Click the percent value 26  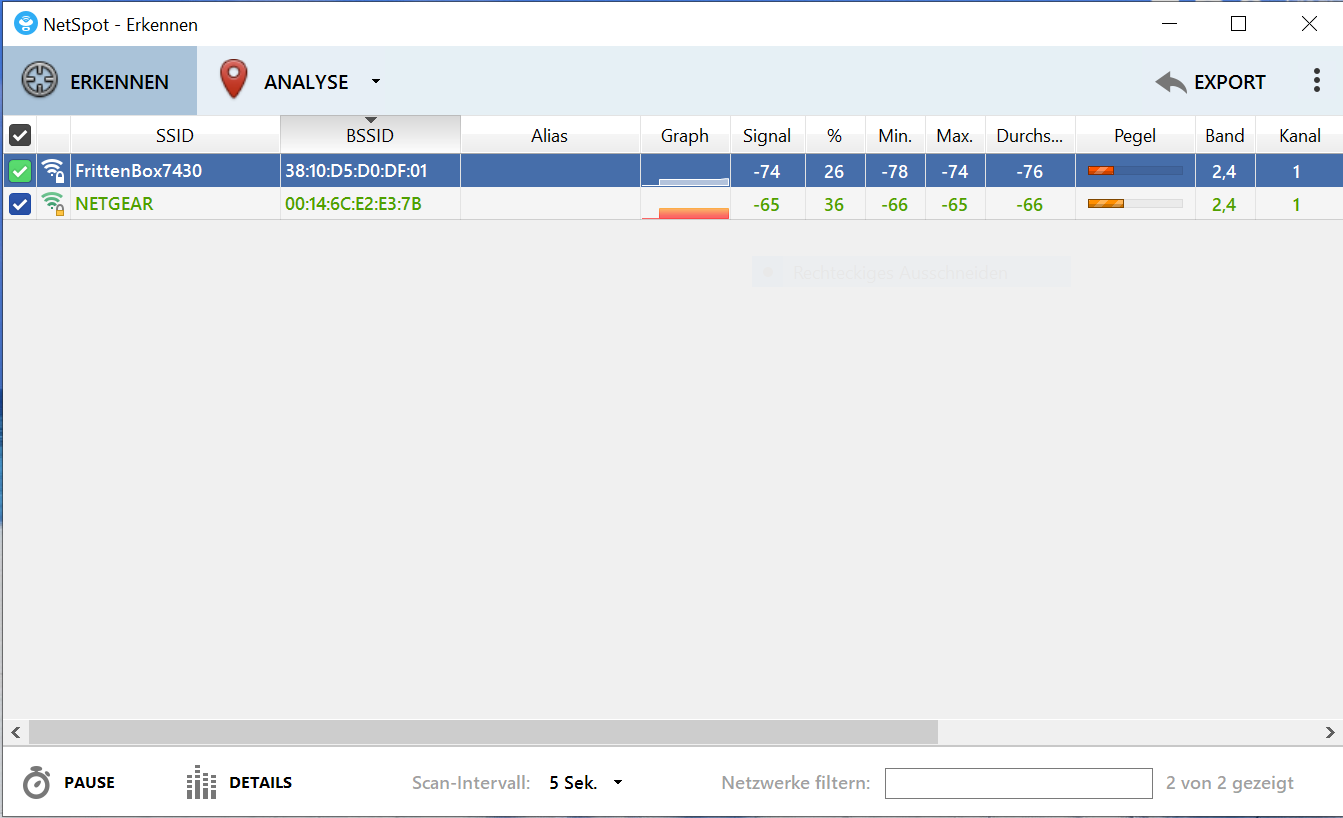pos(834,171)
